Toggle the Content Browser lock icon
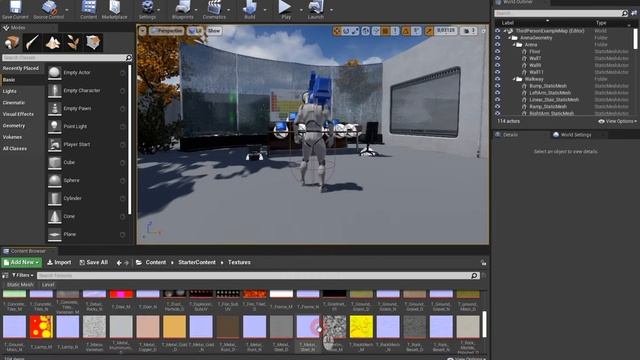The width and height of the screenshot is (640, 360). click(483, 262)
